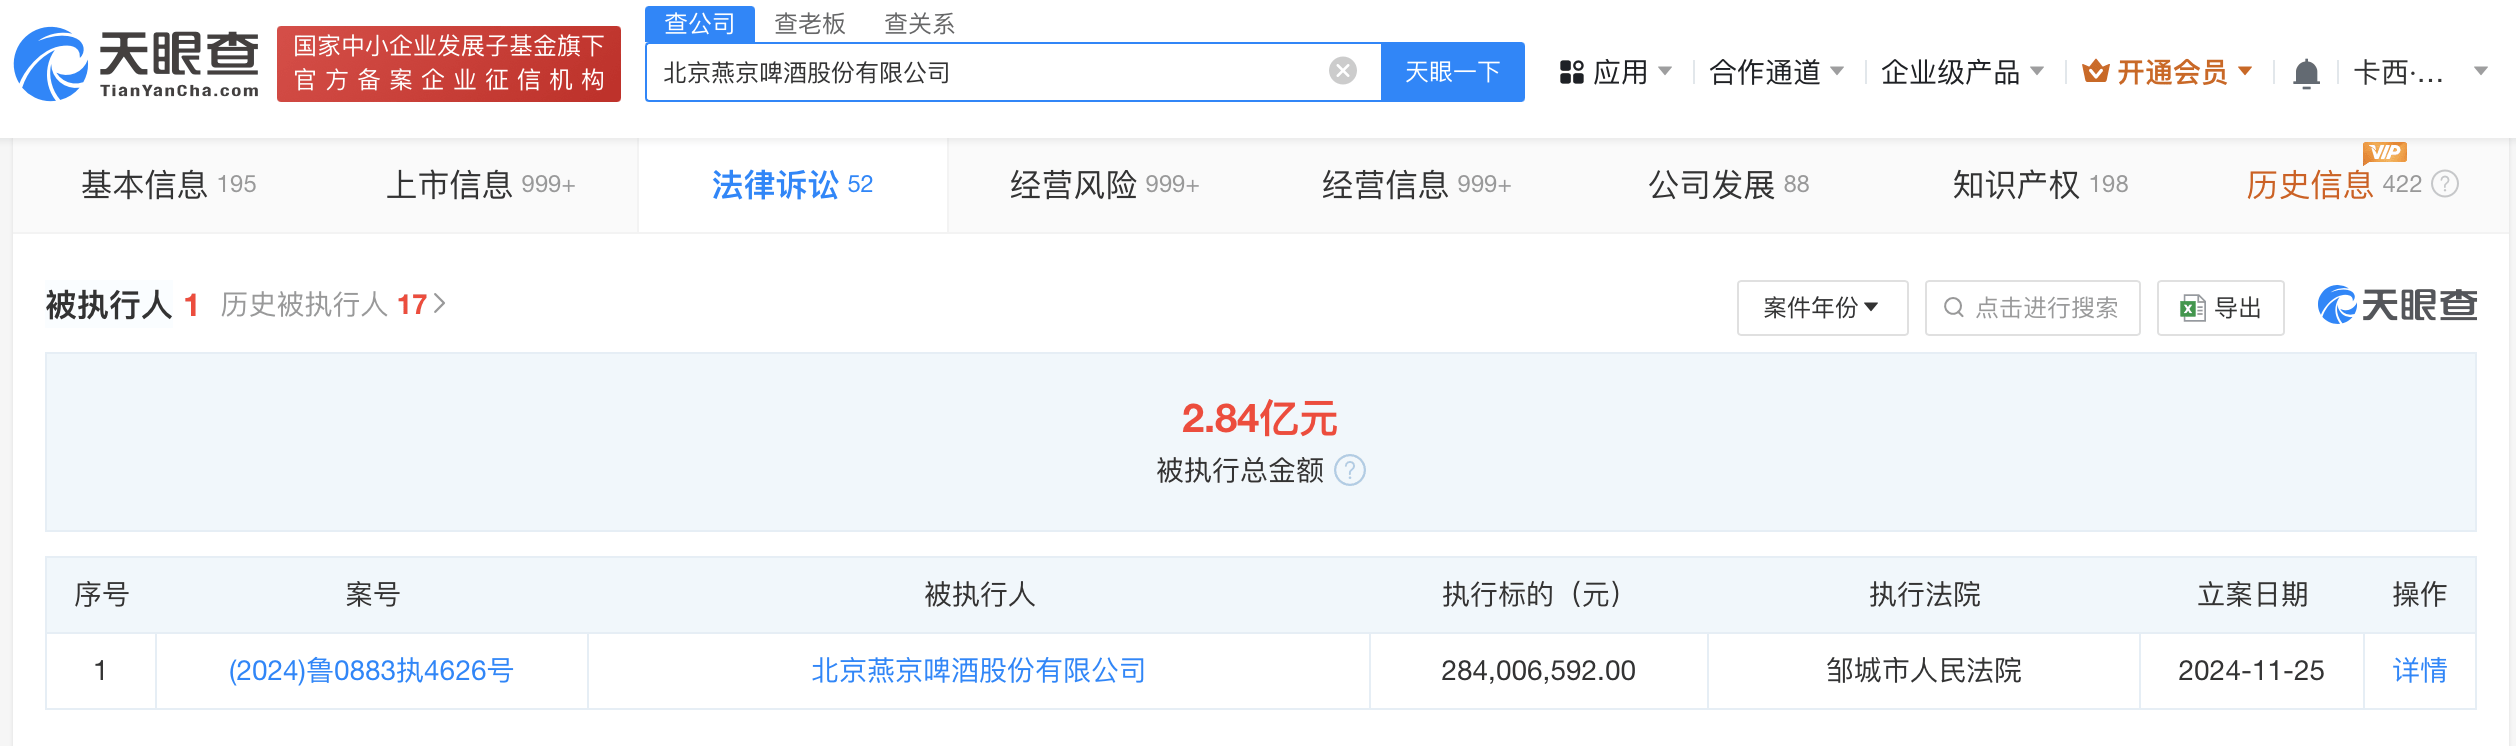Clear the search box with X icon
This screenshot has width=2516, height=746.
(1343, 71)
